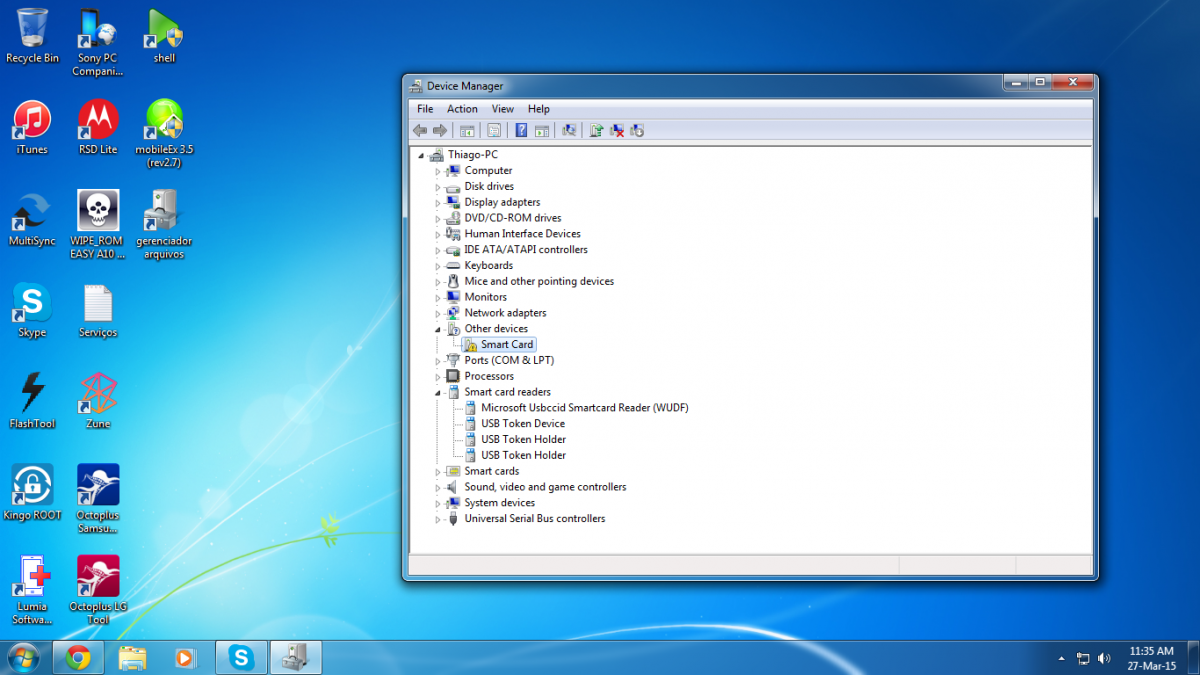Click the Uninstall device icon with red X
The image size is (1200, 675).
coord(617,130)
